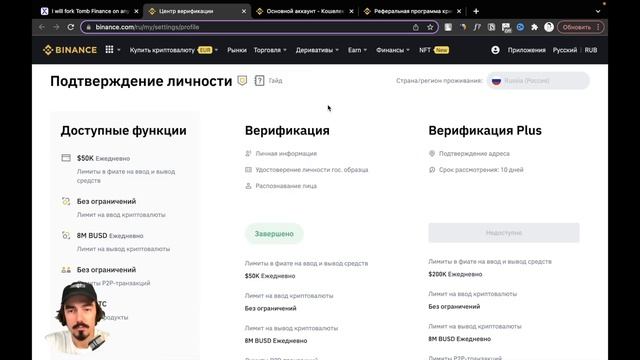Click card icon beside $50K daily limit
This screenshot has width=640, height=360.
click(66, 158)
